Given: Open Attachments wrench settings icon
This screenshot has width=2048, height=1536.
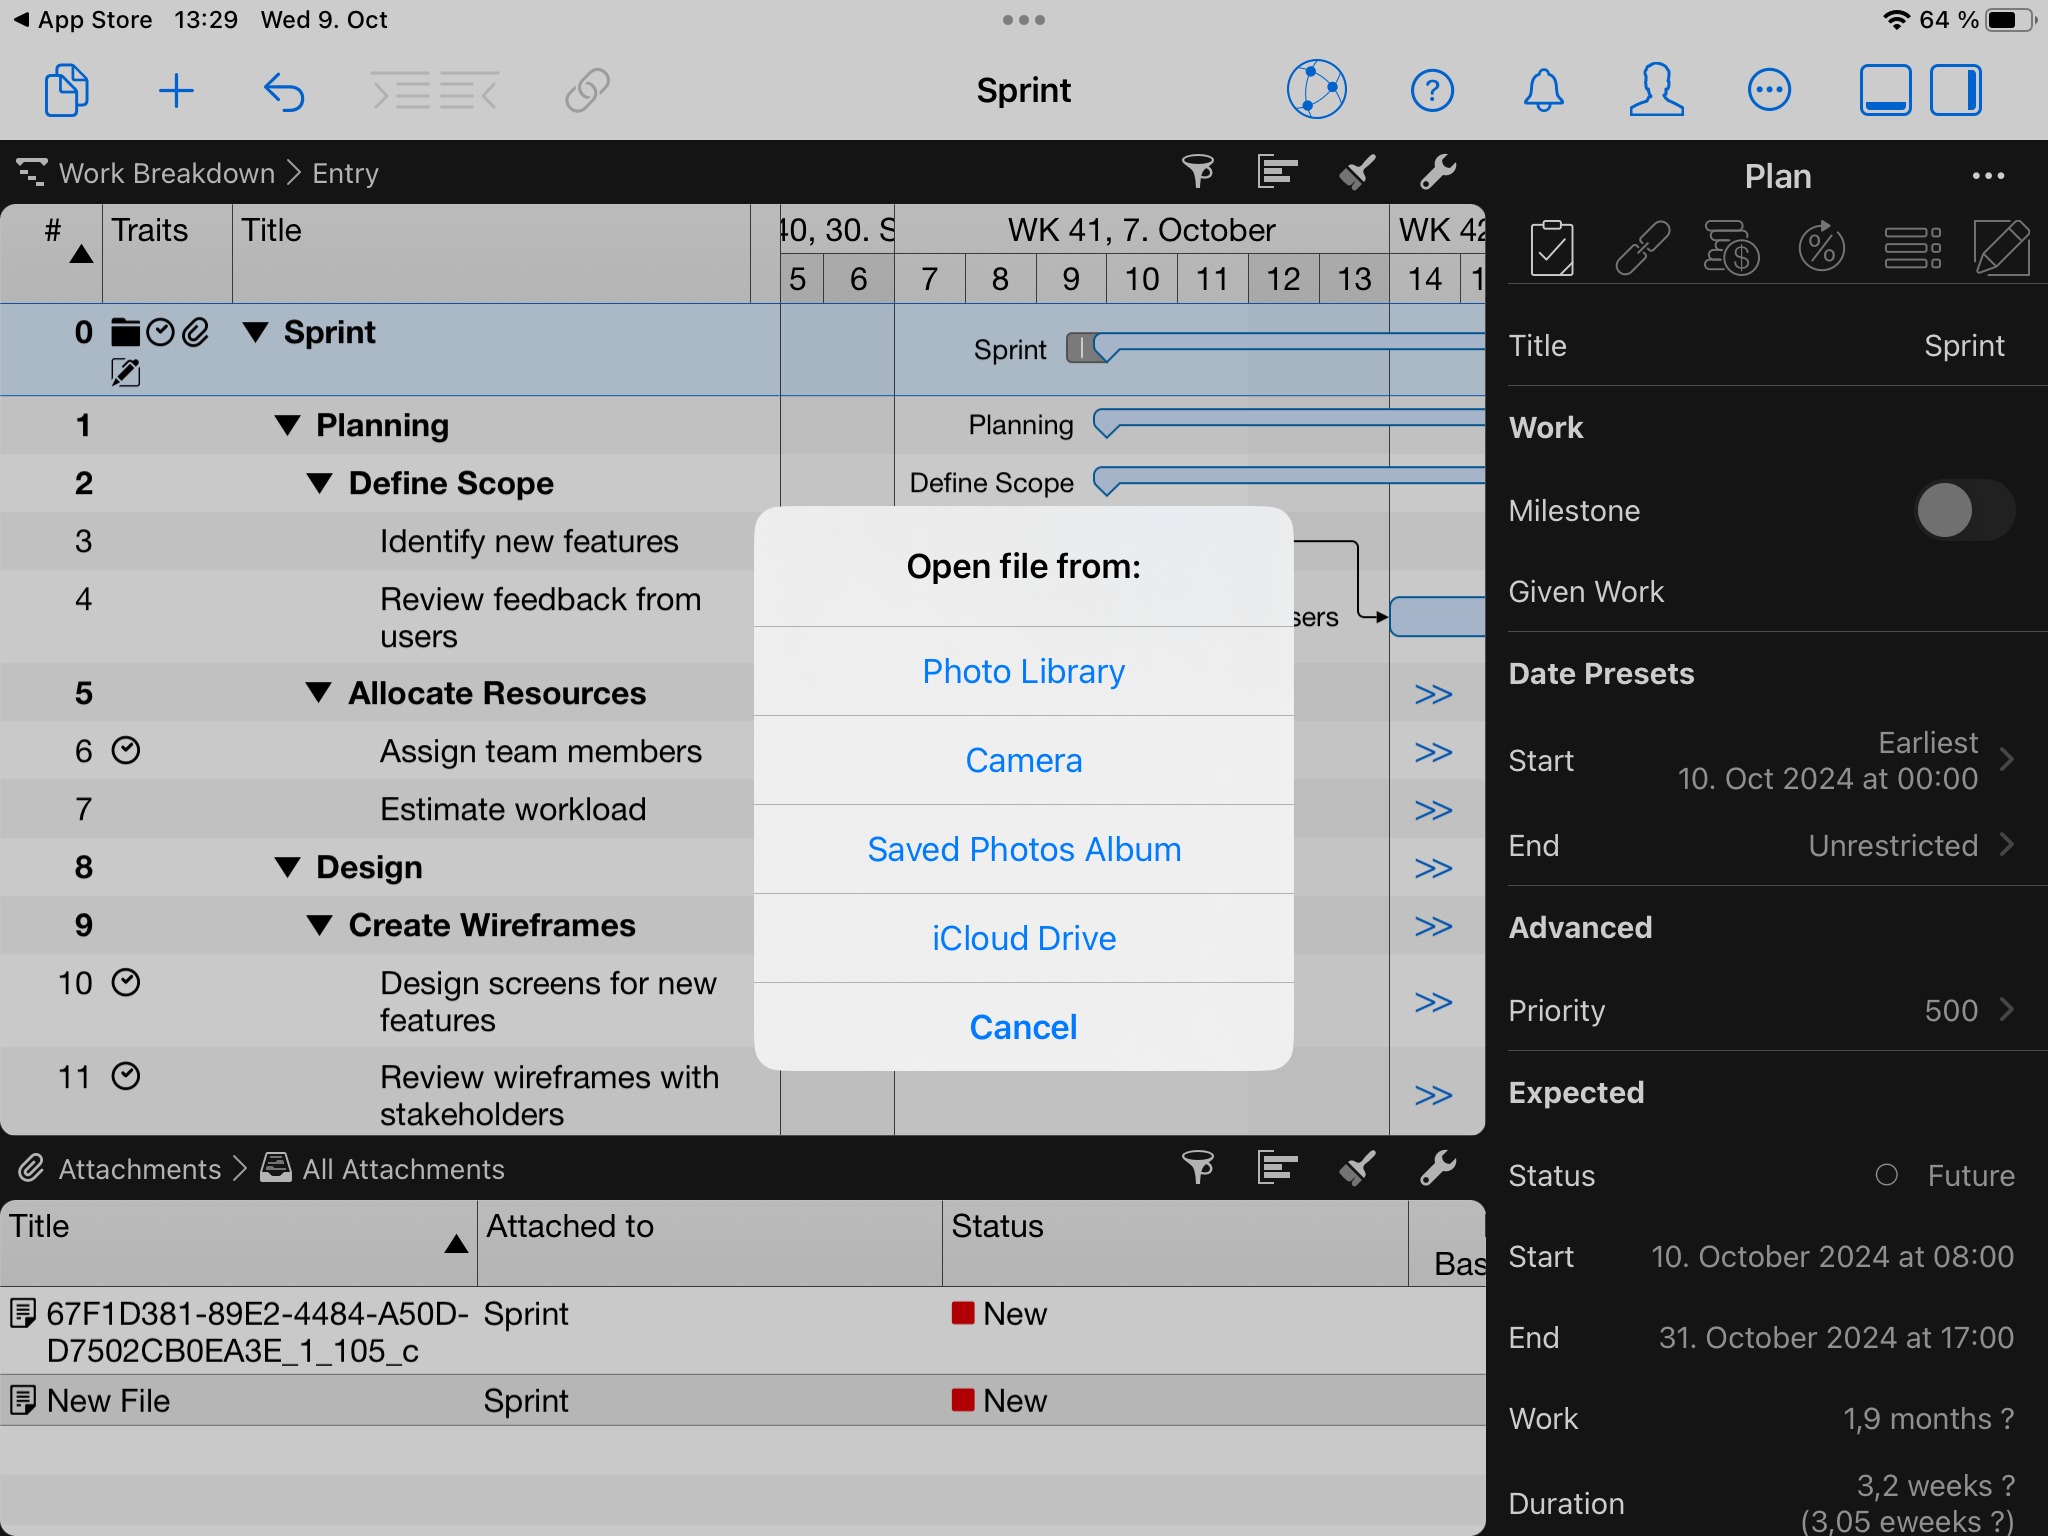Looking at the screenshot, I should tap(1437, 1167).
